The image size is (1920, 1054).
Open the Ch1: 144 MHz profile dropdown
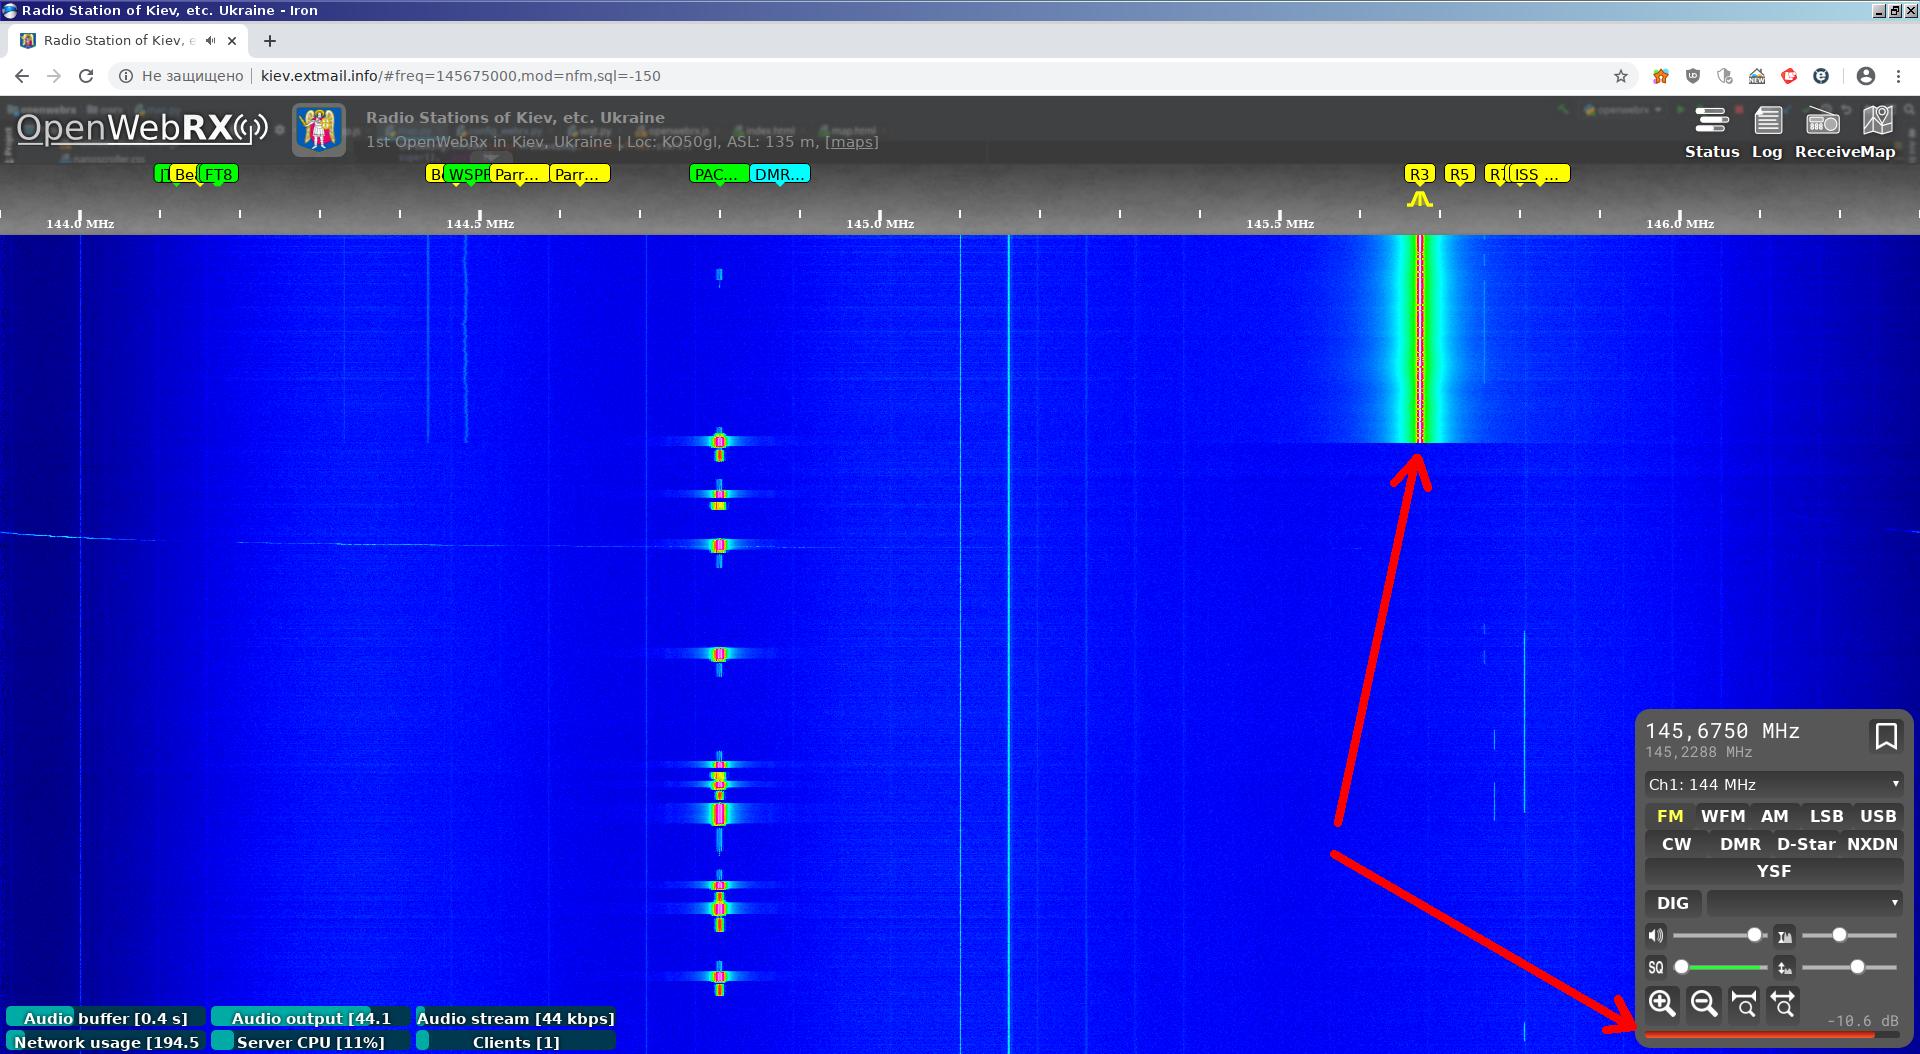(x=1773, y=785)
